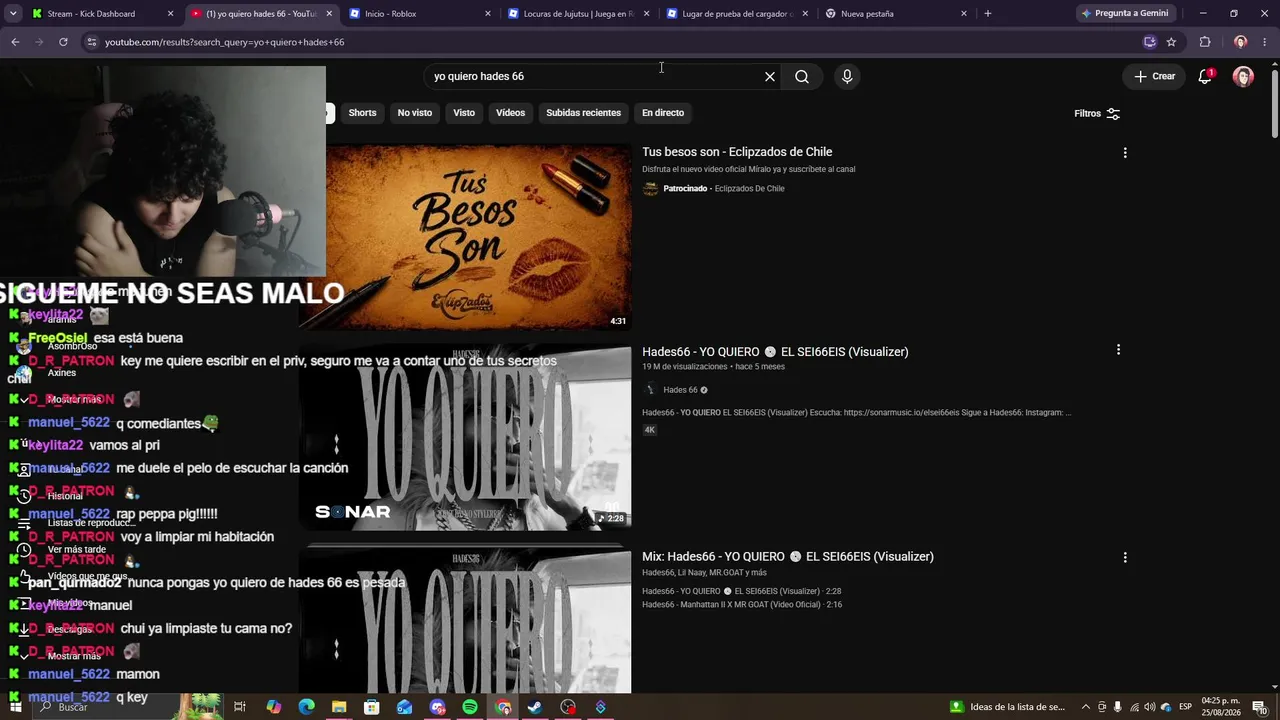Select the Vídeos filter chip

point(510,113)
